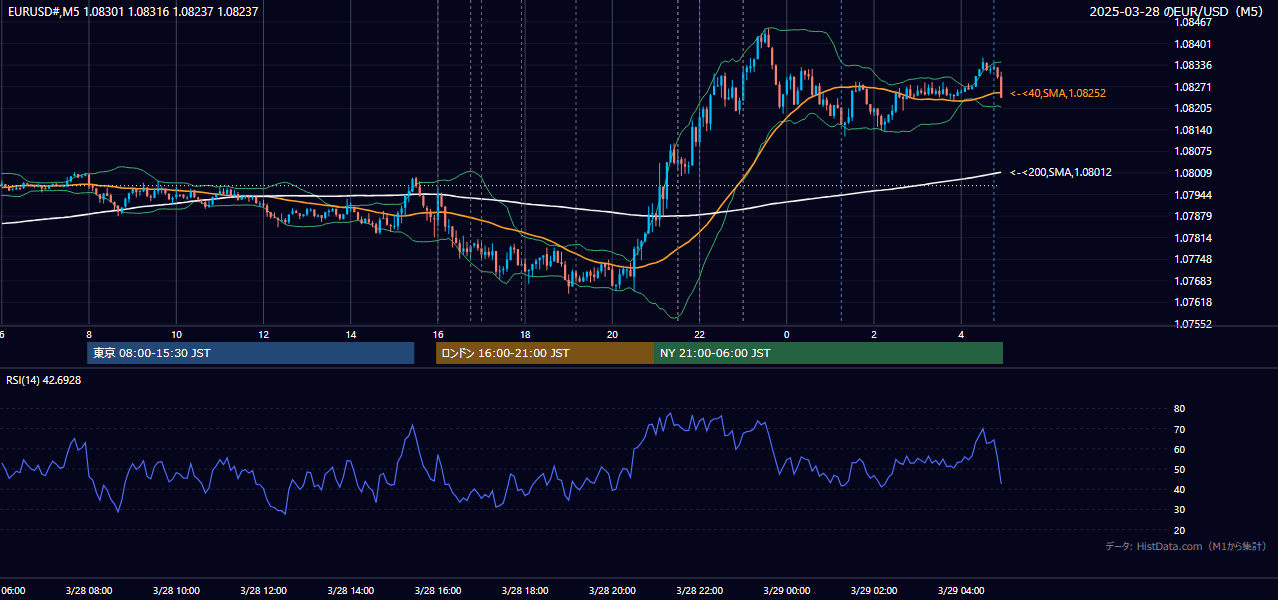Click the 3/28 18:00 bottom date label
The image size is (1278, 600).
coord(525,590)
